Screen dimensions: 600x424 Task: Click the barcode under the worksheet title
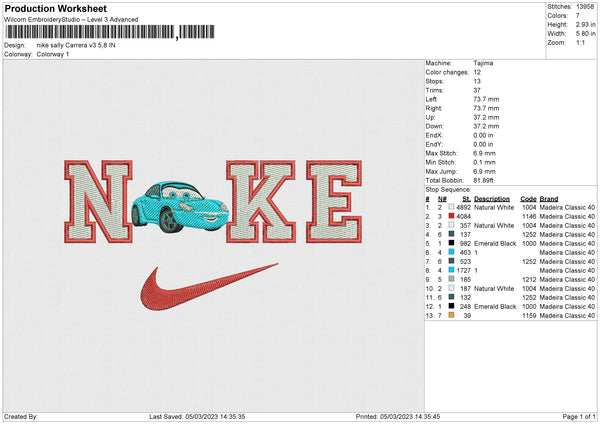(x=110, y=32)
